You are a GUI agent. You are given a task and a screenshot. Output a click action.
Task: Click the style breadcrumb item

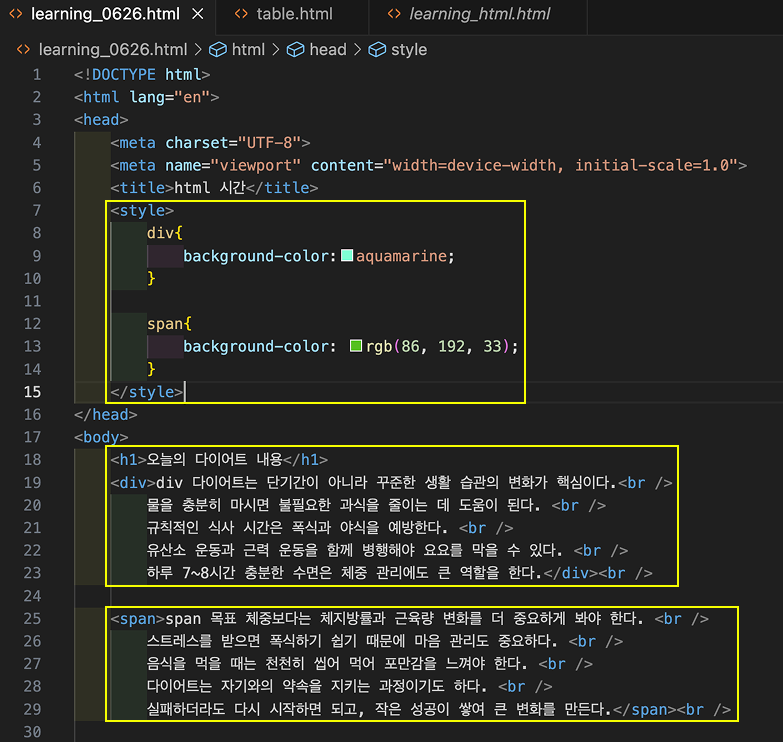408,49
